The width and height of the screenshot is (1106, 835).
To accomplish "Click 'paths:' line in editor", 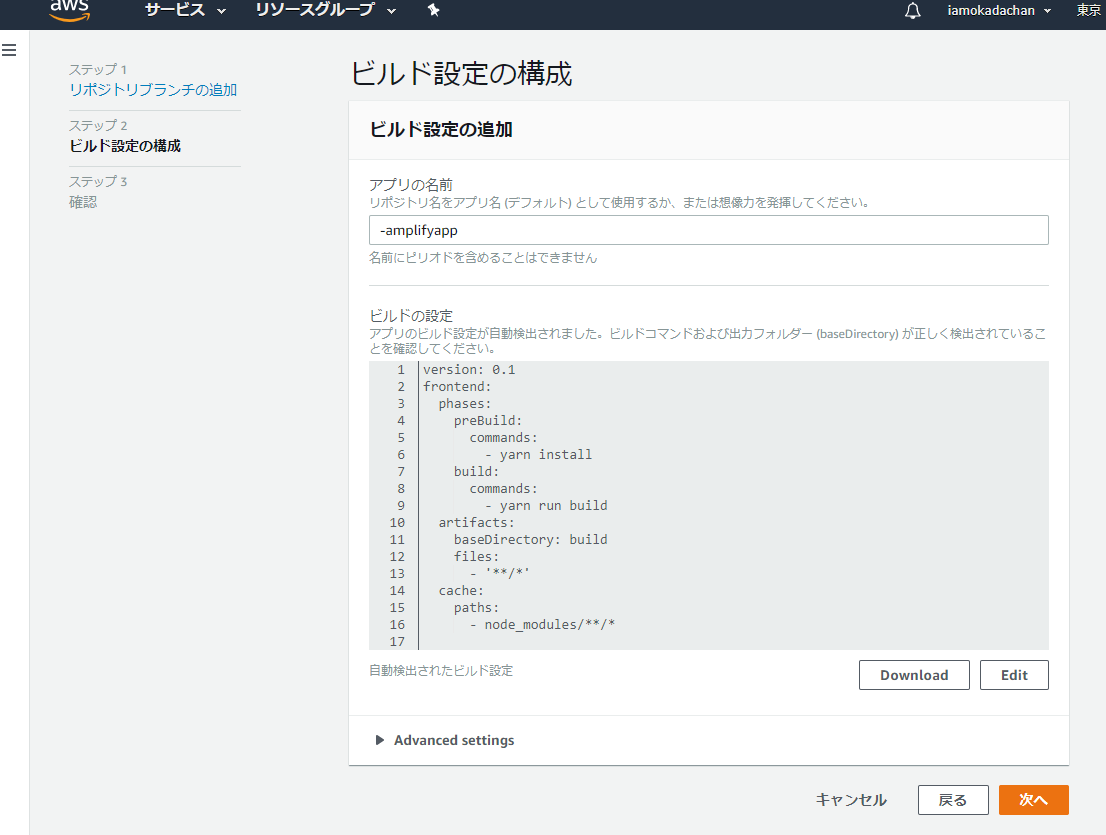I will 476,607.
